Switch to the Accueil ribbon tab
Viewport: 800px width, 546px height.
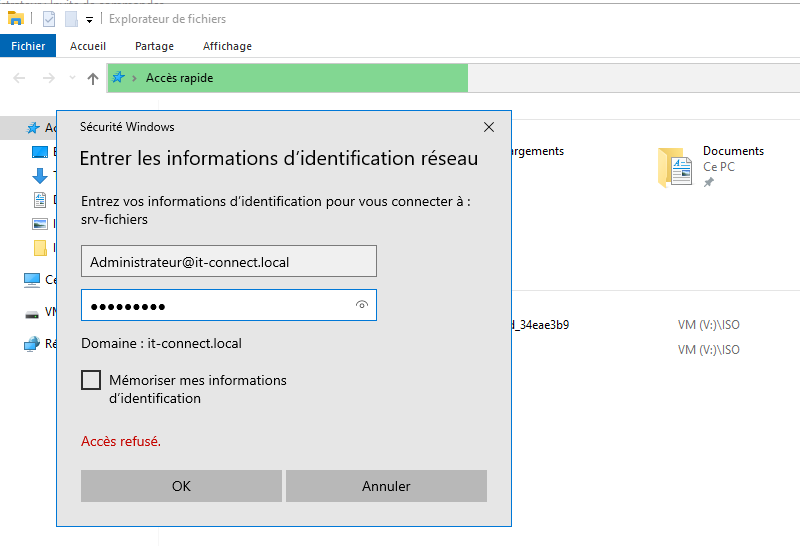point(88,46)
